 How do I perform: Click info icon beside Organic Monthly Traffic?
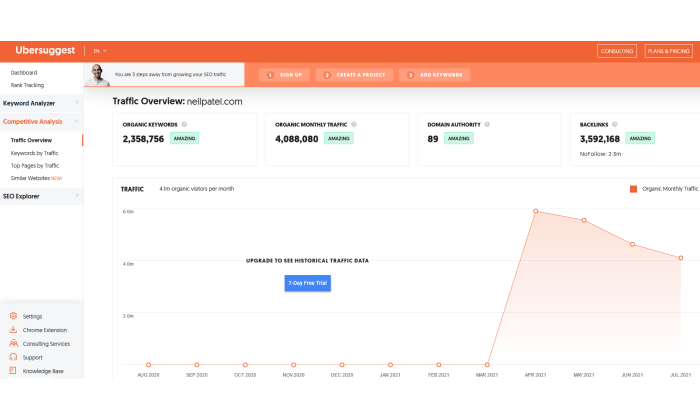pos(354,125)
